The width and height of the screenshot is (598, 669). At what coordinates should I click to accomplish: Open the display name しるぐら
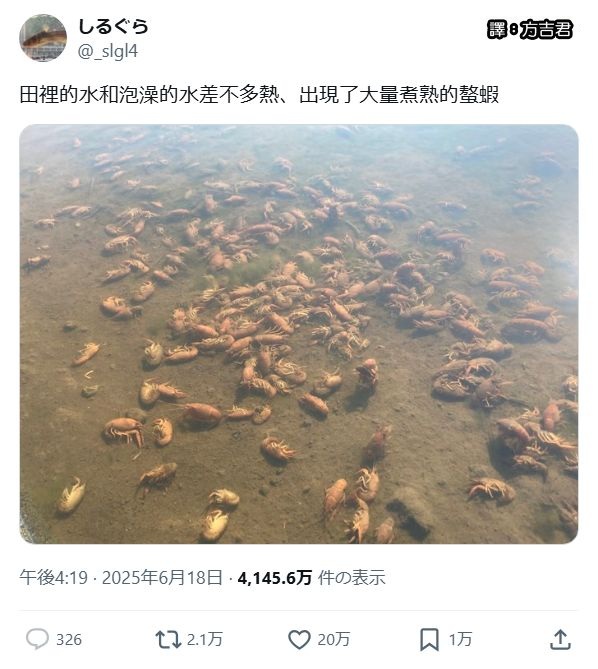point(113,26)
